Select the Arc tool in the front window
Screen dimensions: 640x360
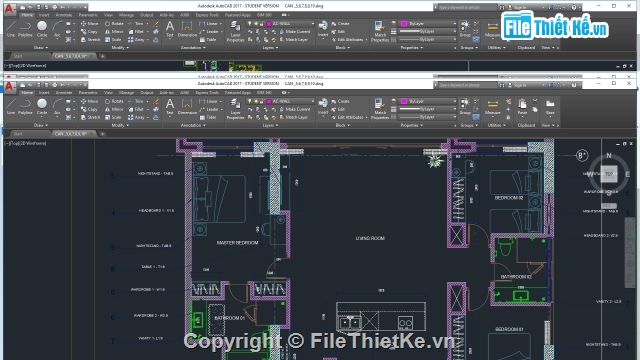click(57, 107)
